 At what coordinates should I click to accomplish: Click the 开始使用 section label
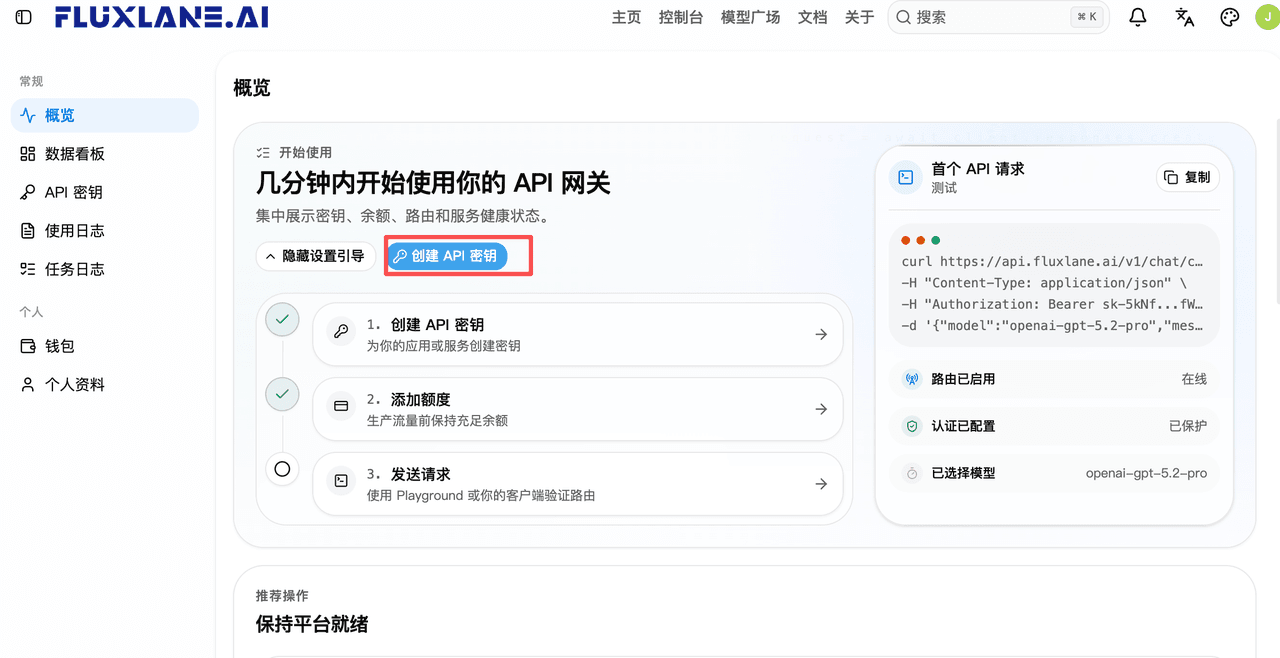click(x=305, y=152)
